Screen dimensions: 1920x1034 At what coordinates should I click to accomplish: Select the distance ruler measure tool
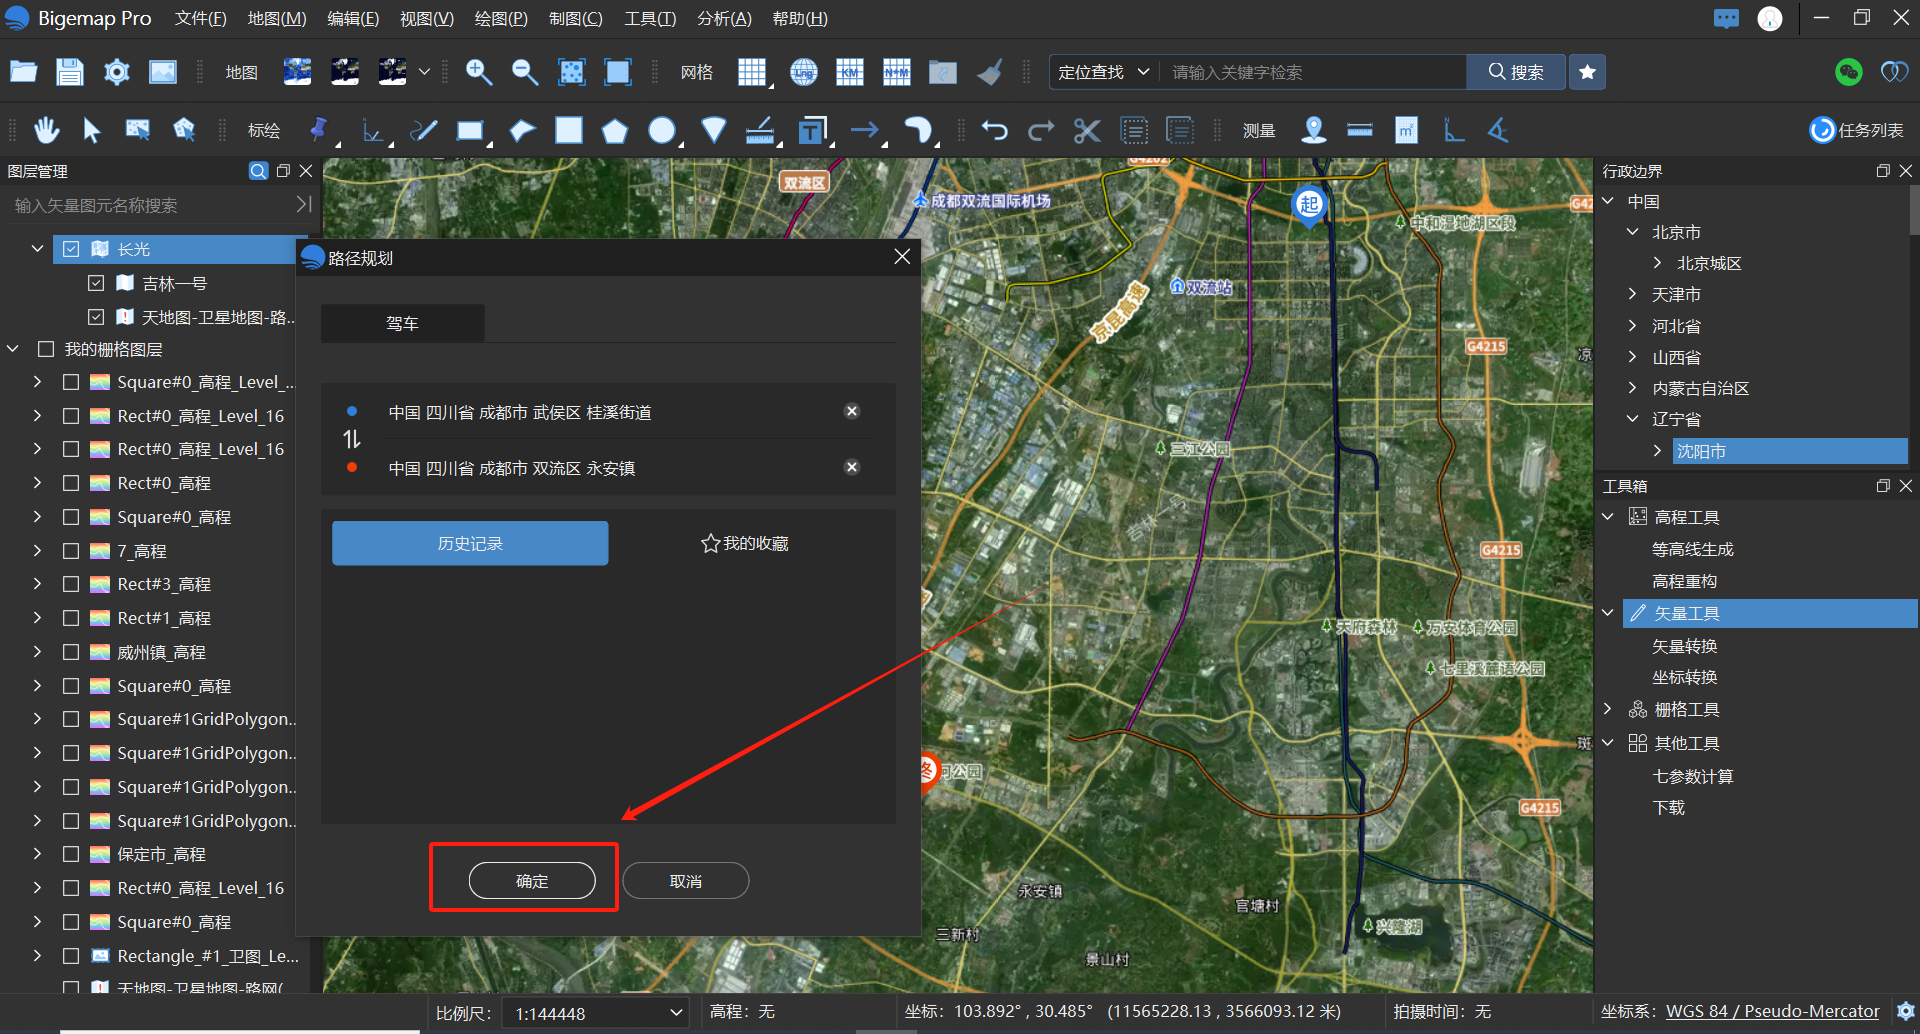pos(1359,130)
